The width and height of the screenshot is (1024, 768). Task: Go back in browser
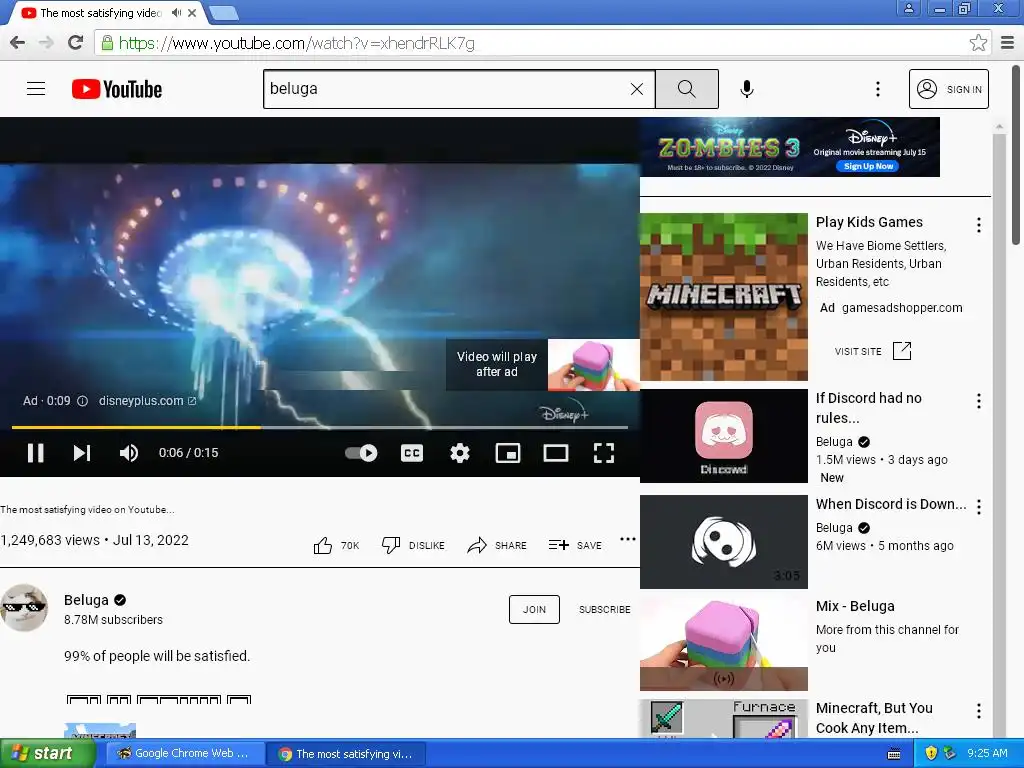coord(18,43)
